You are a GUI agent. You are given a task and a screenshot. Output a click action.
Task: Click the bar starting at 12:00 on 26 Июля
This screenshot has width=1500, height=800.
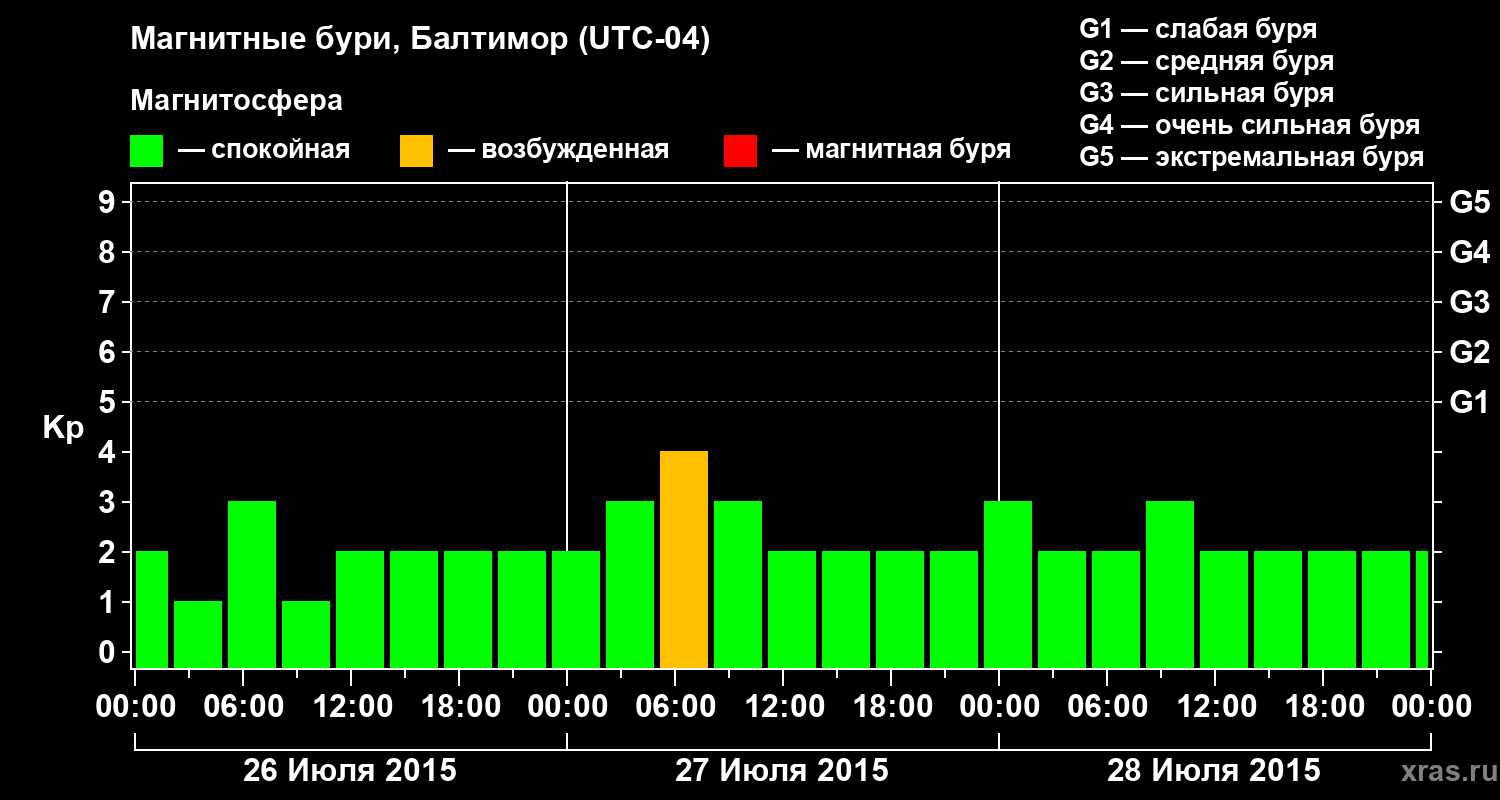(x=360, y=610)
